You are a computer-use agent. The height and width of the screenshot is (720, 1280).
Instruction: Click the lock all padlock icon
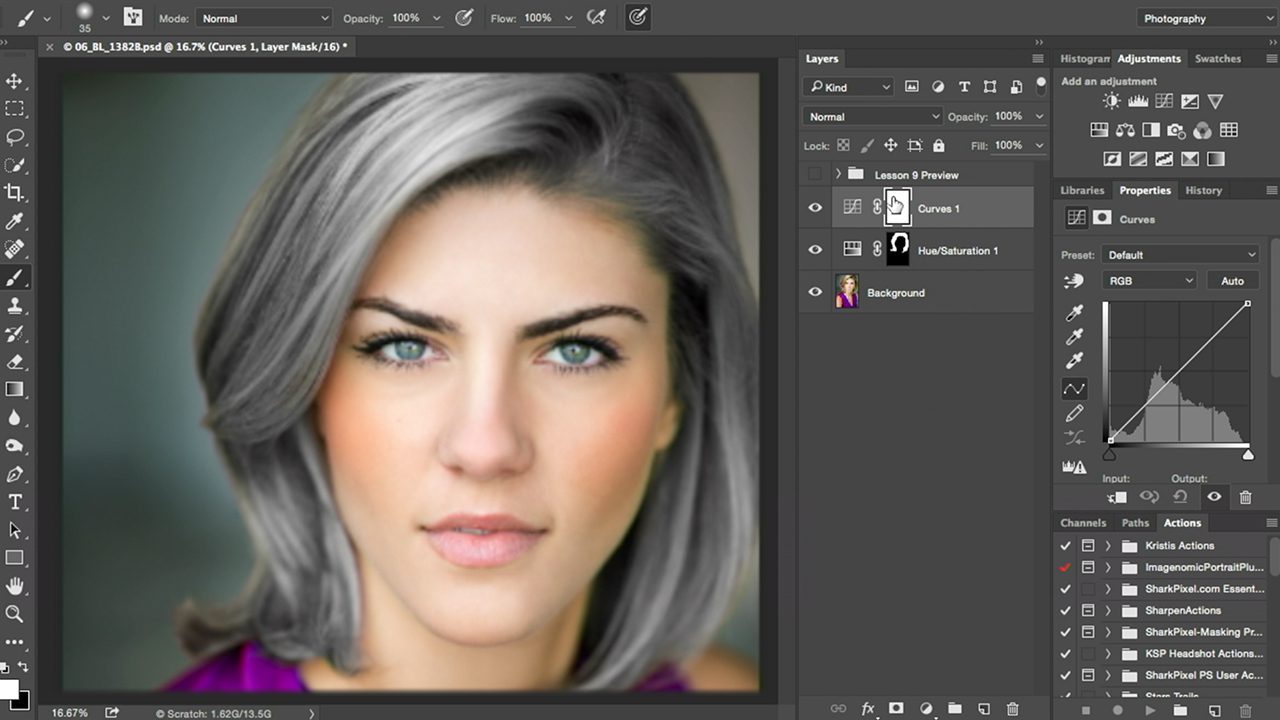940,146
